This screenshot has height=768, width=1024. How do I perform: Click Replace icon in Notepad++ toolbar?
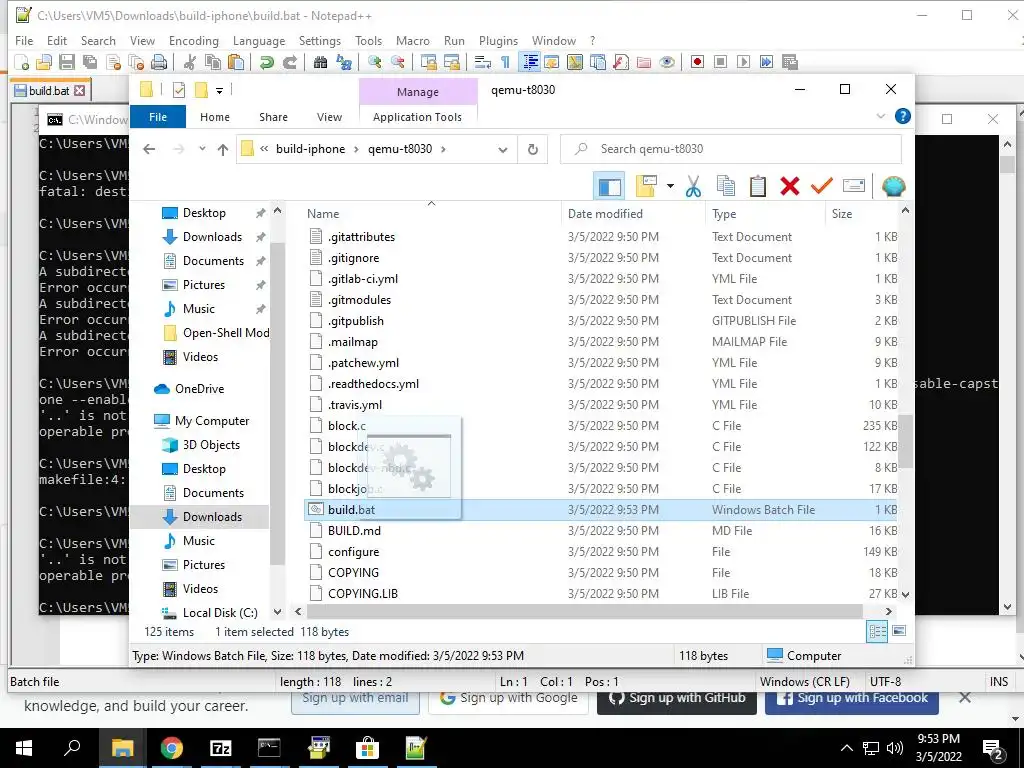coord(344,62)
